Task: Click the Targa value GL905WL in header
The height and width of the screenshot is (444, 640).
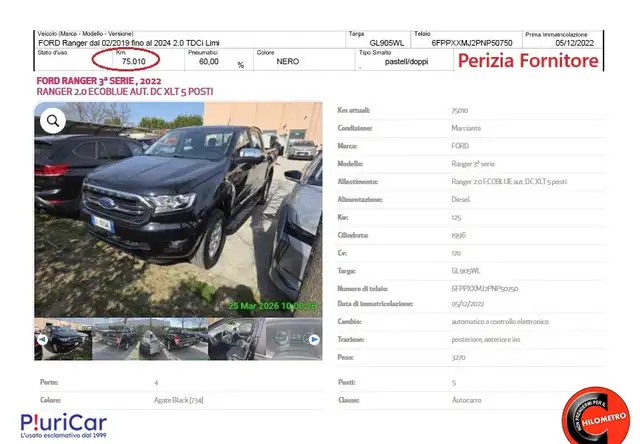Action: [387, 43]
